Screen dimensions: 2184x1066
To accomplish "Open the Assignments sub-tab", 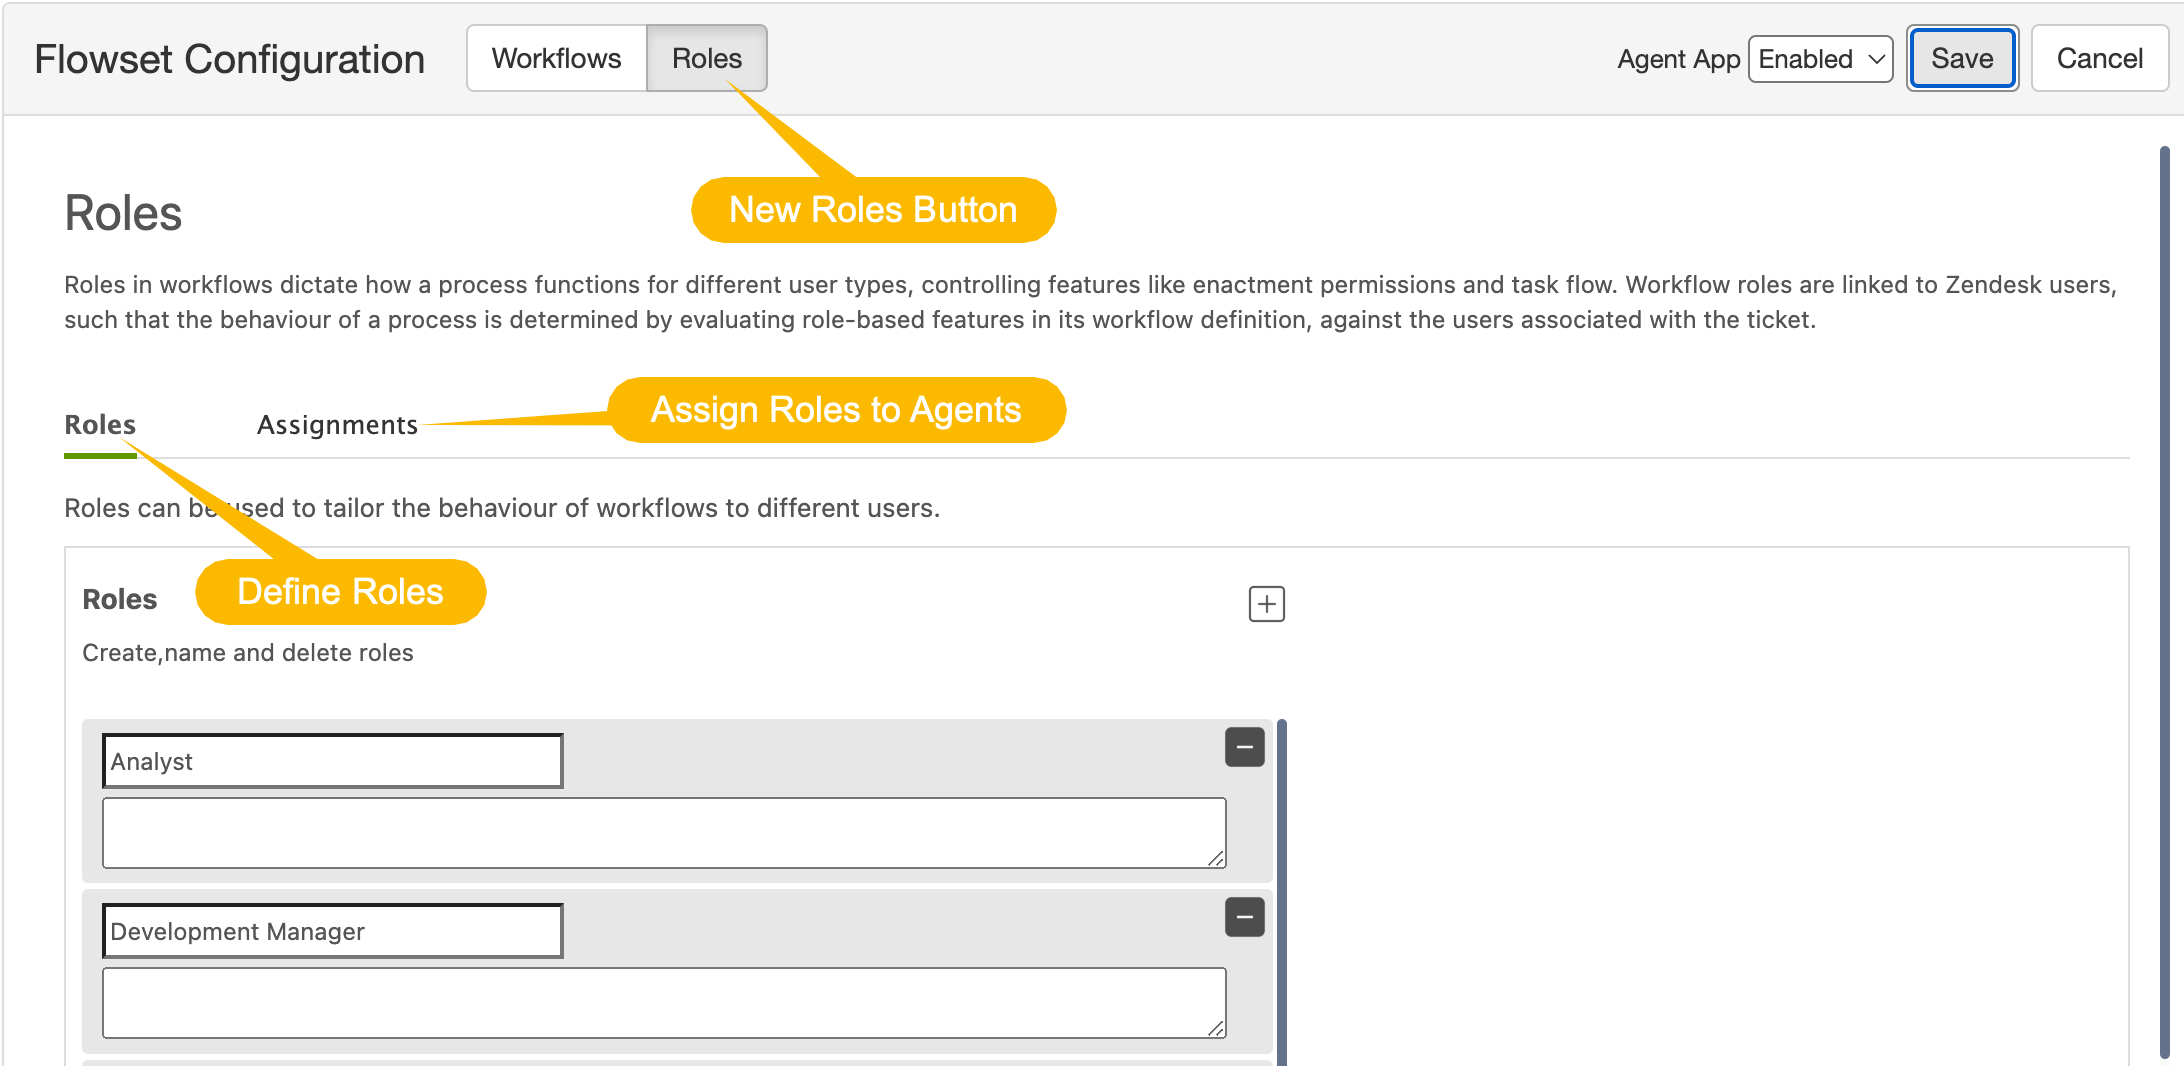I will tap(337, 425).
